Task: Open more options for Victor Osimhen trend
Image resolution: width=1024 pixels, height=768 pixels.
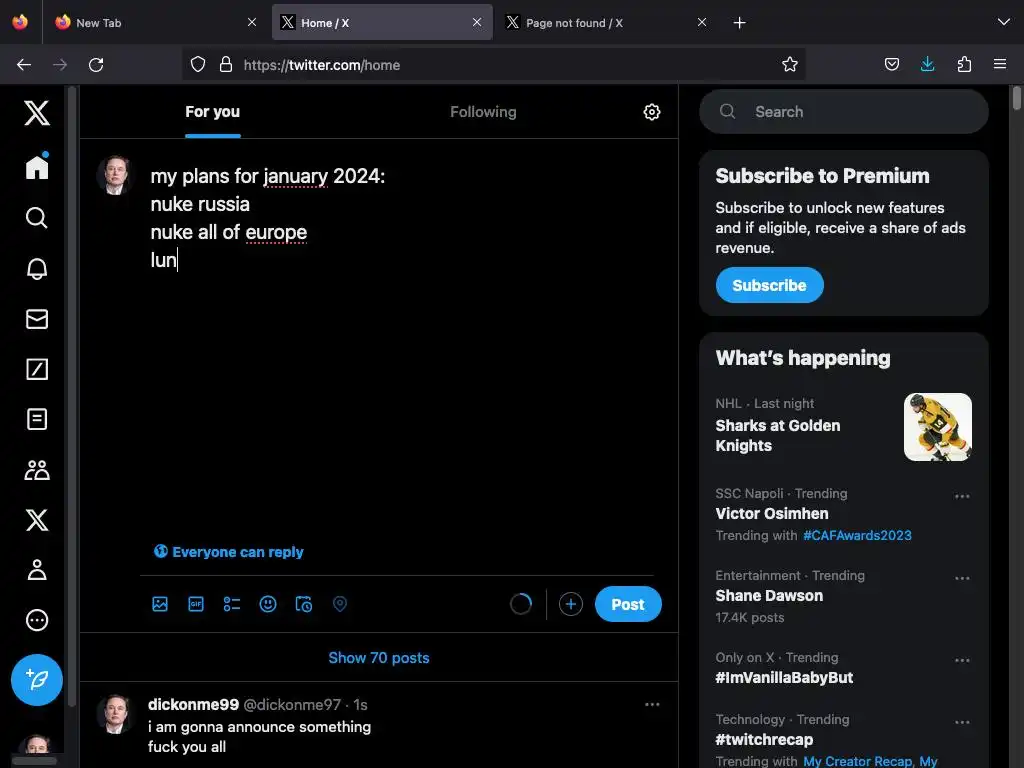Action: pyautogui.click(x=962, y=496)
